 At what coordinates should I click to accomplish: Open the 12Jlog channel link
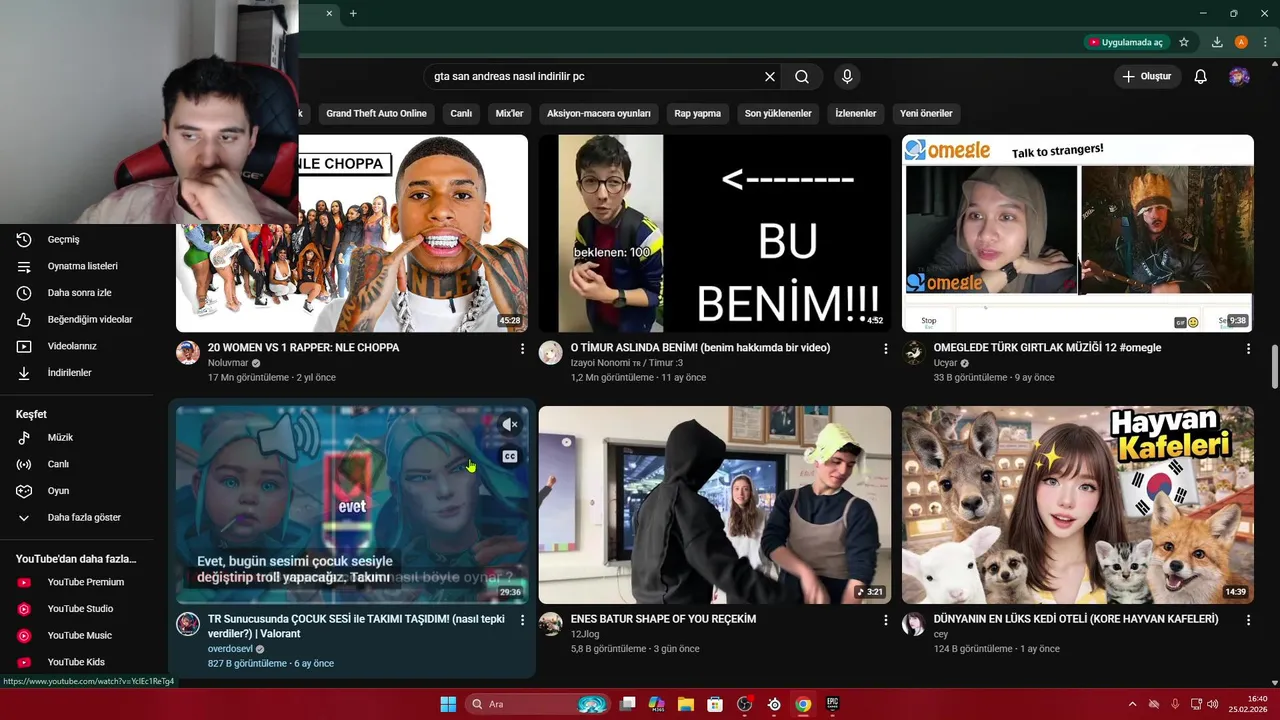click(587, 634)
